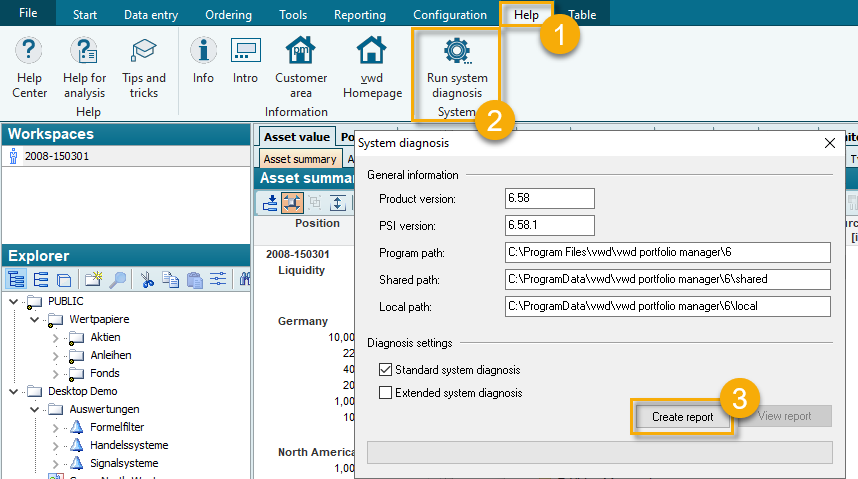Screen dimensions: 858x479
Task: Click the Info icon in ribbon
Action: [203, 60]
